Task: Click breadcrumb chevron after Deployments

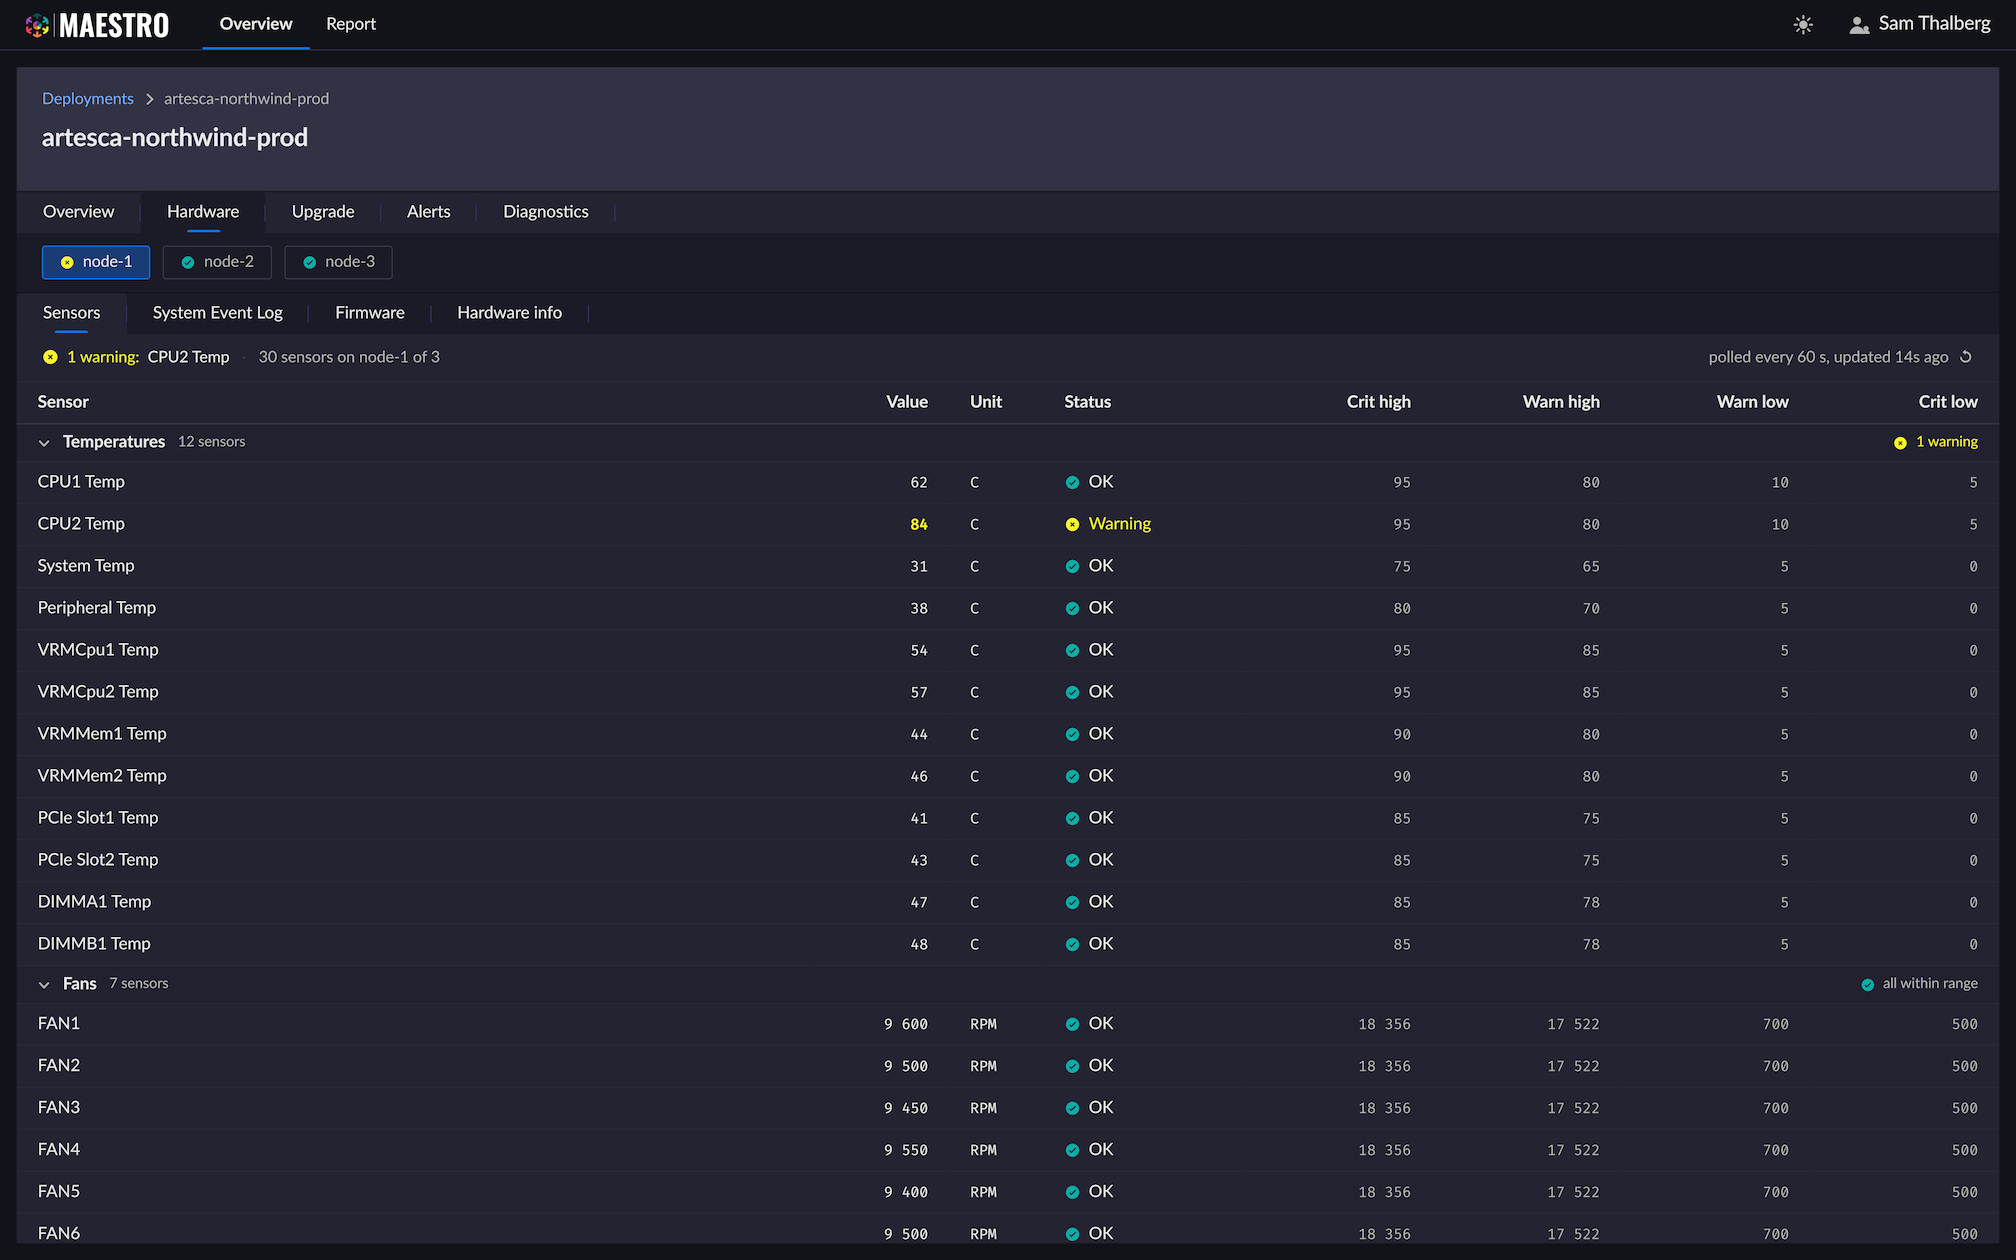Action: (150, 99)
